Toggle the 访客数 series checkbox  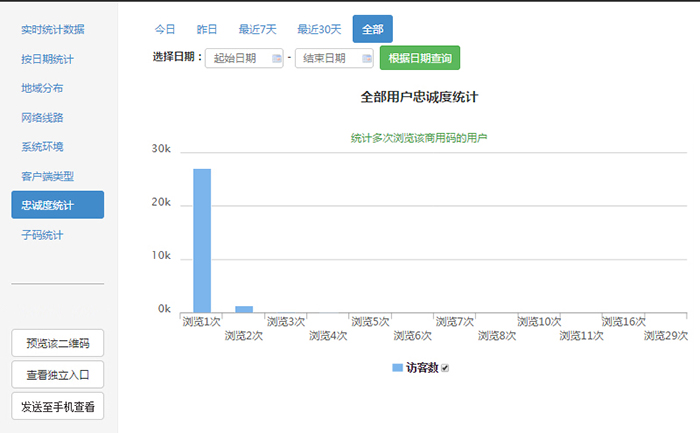point(446,368)
